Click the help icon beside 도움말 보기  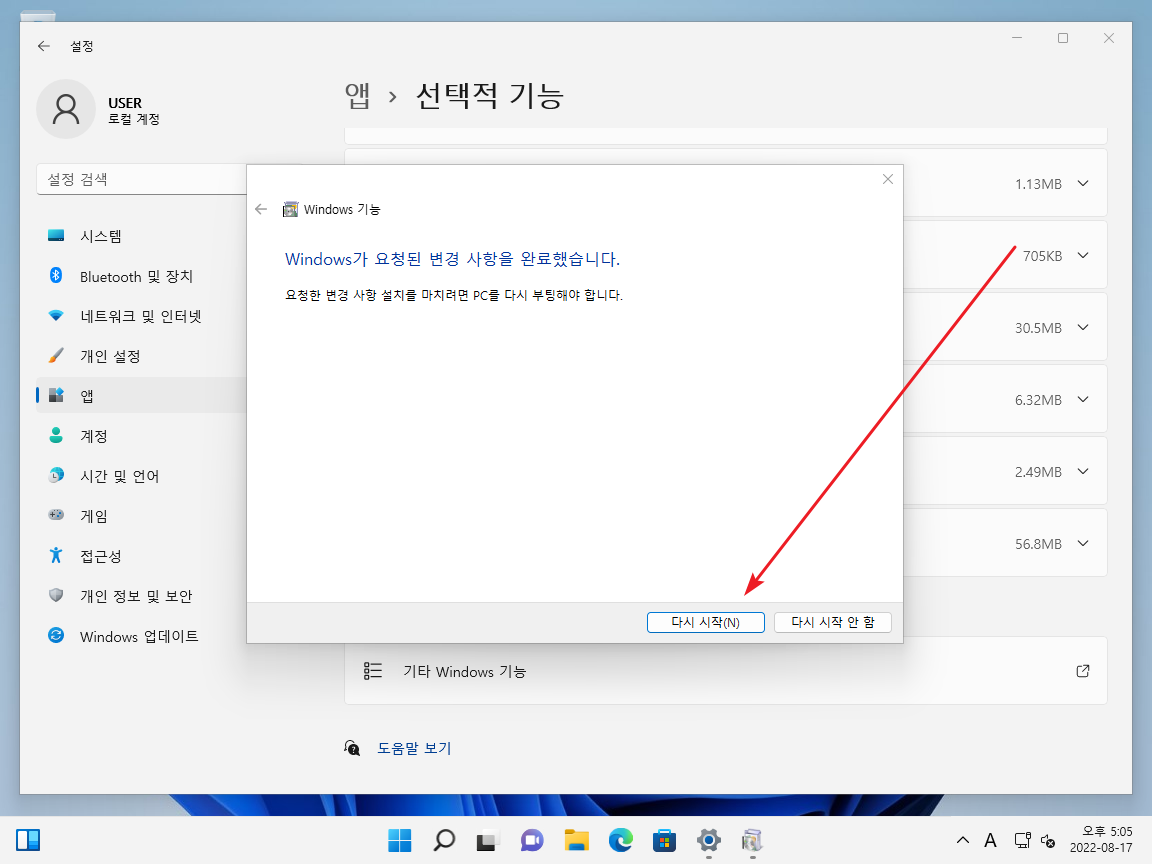(352, 748)
